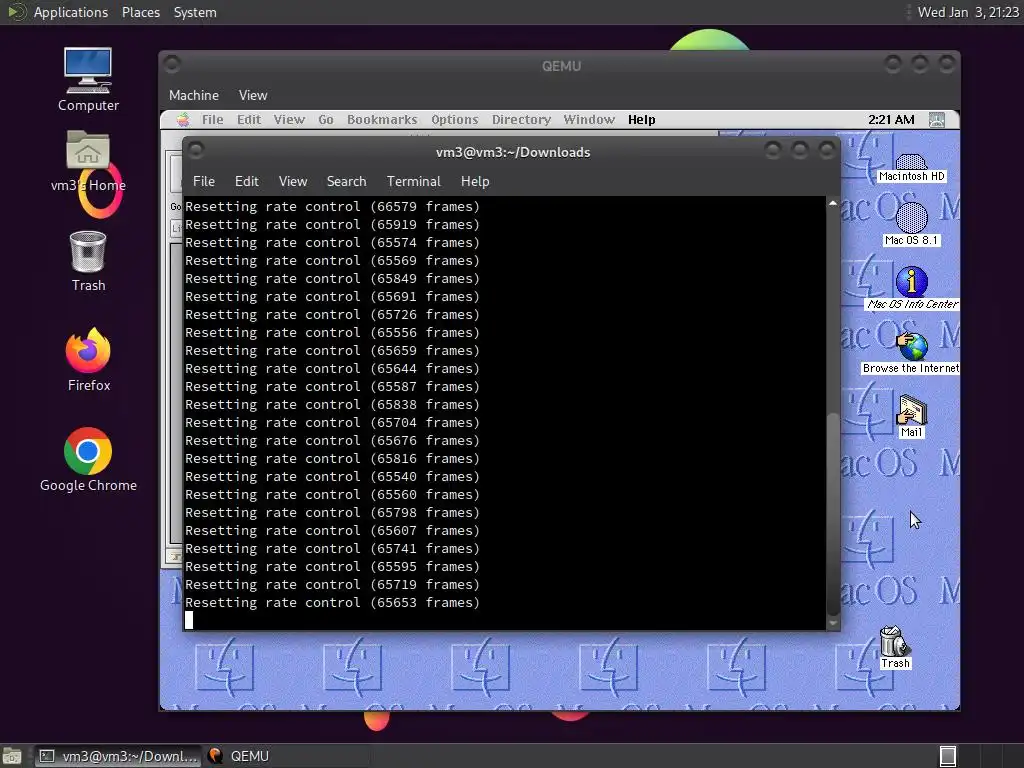
Task: Select the Mac OS Info Center icon
Action: click(x=912, y=288)
